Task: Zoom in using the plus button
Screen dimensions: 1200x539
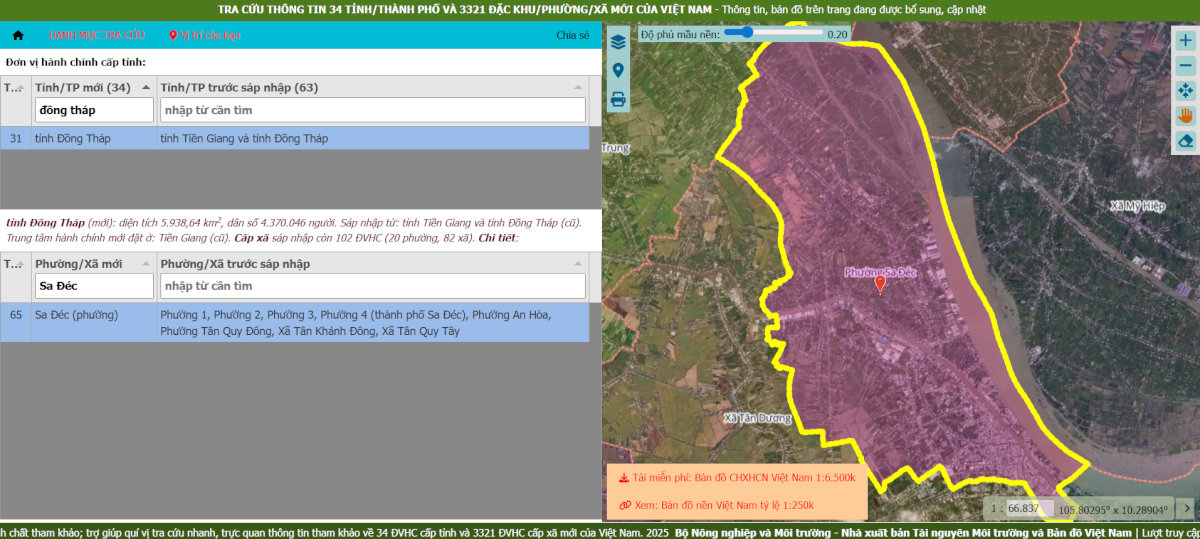Action: pyautogui.click(x=1186, y=41)
